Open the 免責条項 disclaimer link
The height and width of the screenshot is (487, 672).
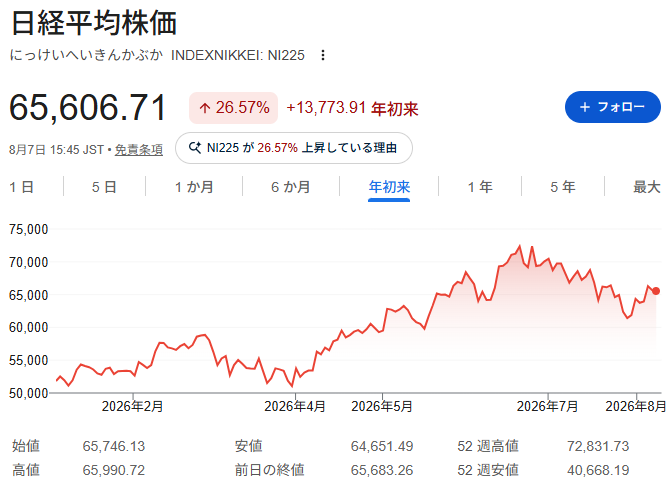pos(139,150)
